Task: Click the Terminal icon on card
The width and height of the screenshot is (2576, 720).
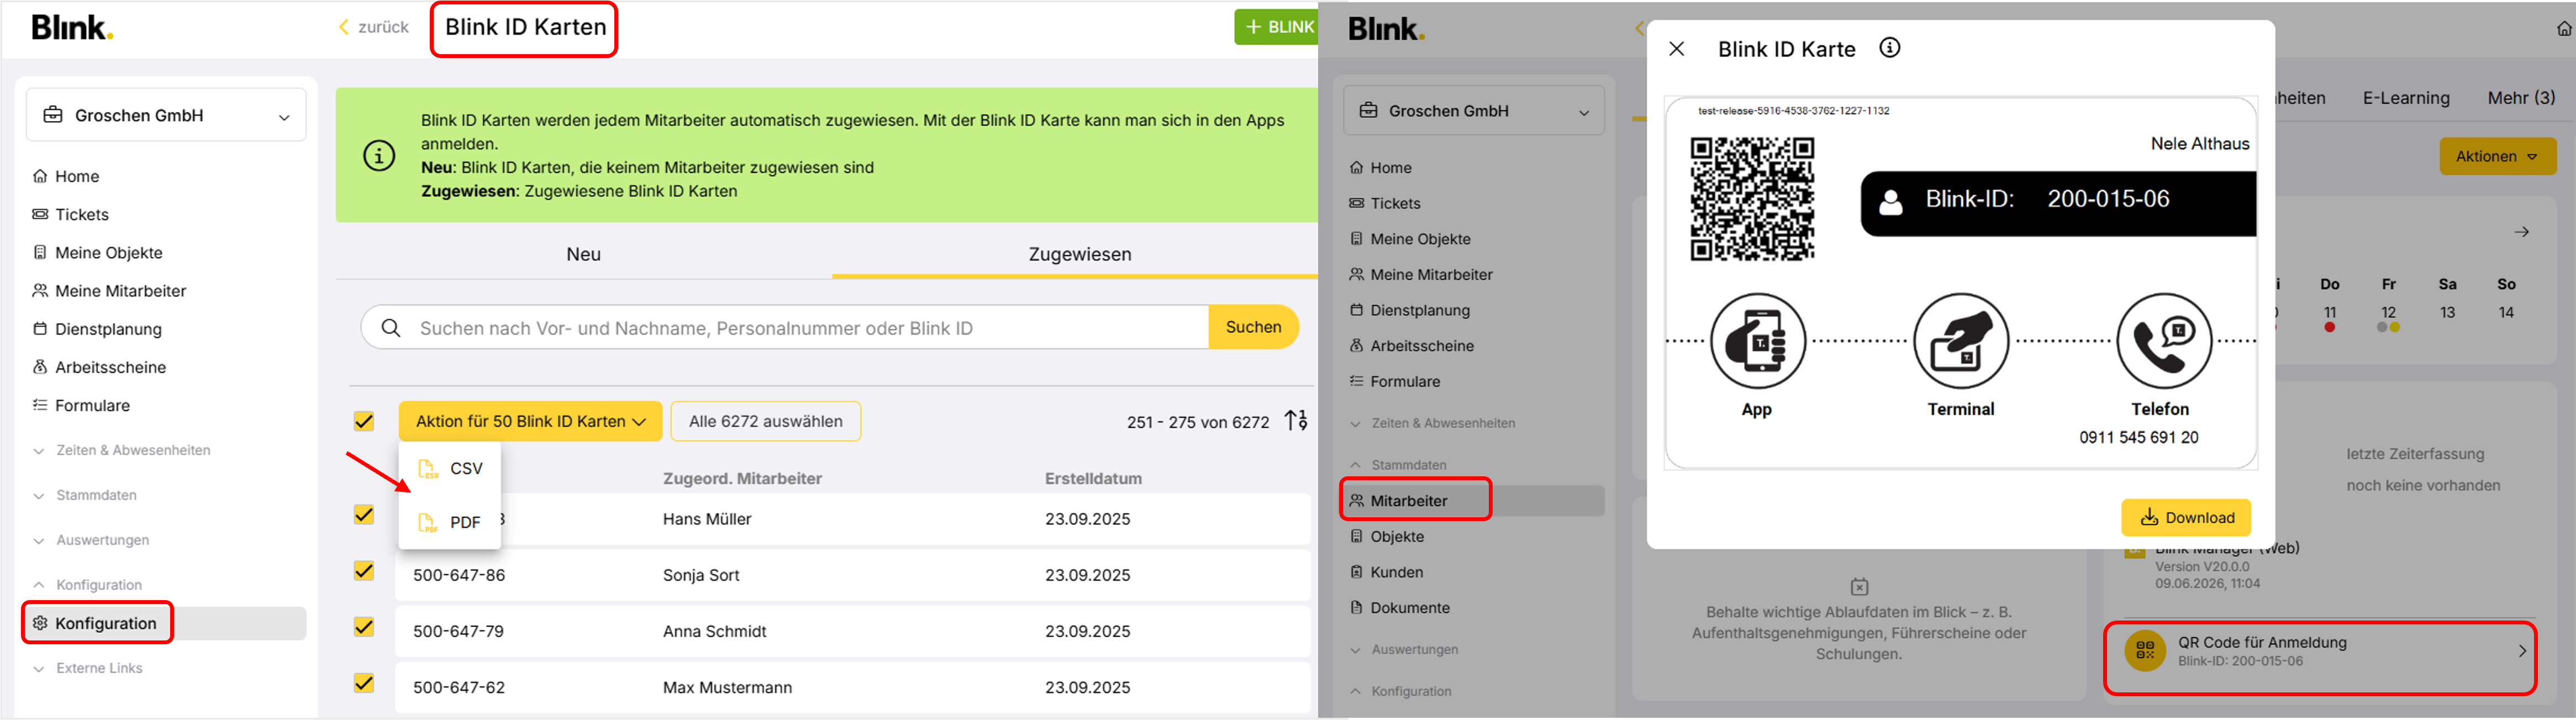Action: 1961,341
